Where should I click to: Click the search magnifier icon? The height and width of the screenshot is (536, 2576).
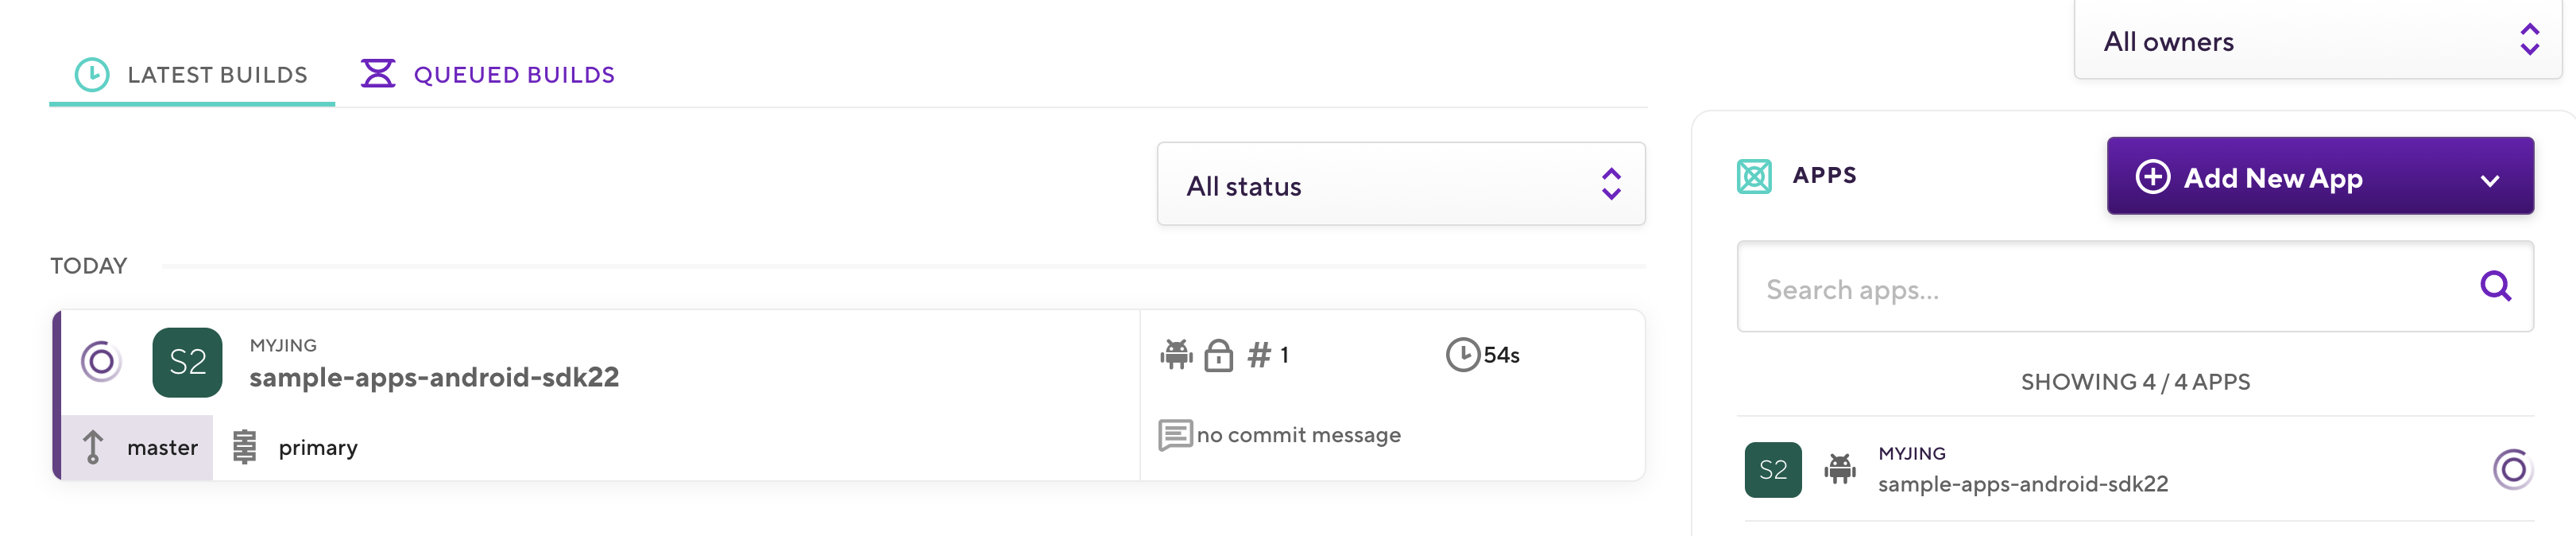pos(2495,287)
